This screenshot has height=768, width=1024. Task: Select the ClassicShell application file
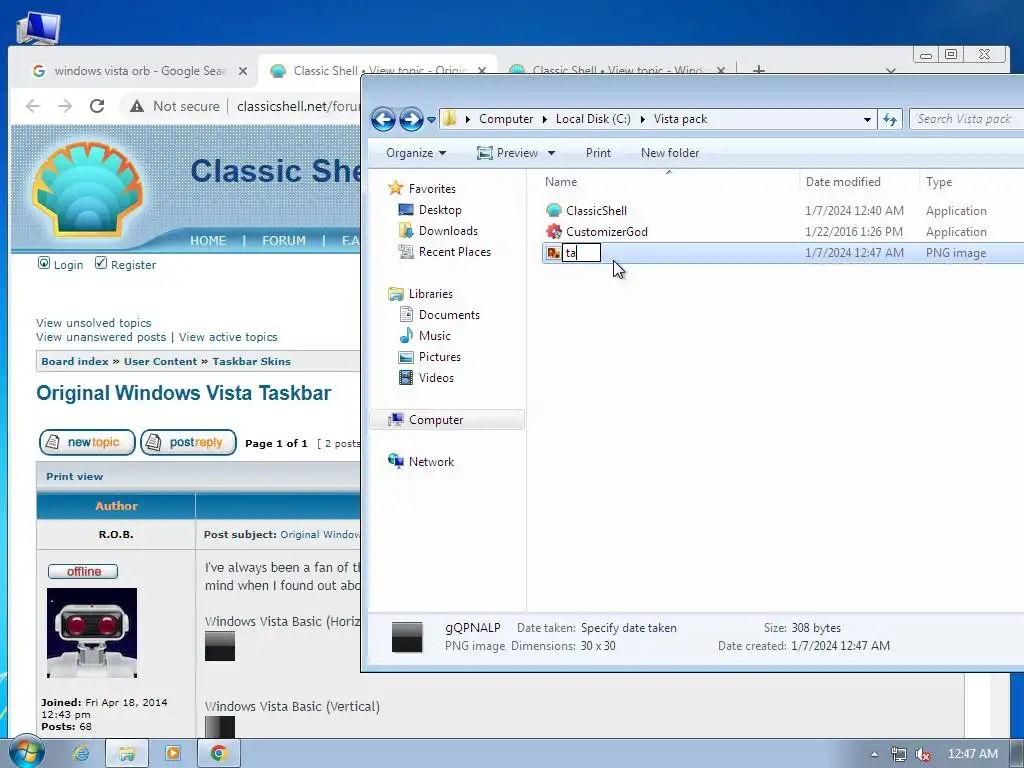[x=596, y=211]
